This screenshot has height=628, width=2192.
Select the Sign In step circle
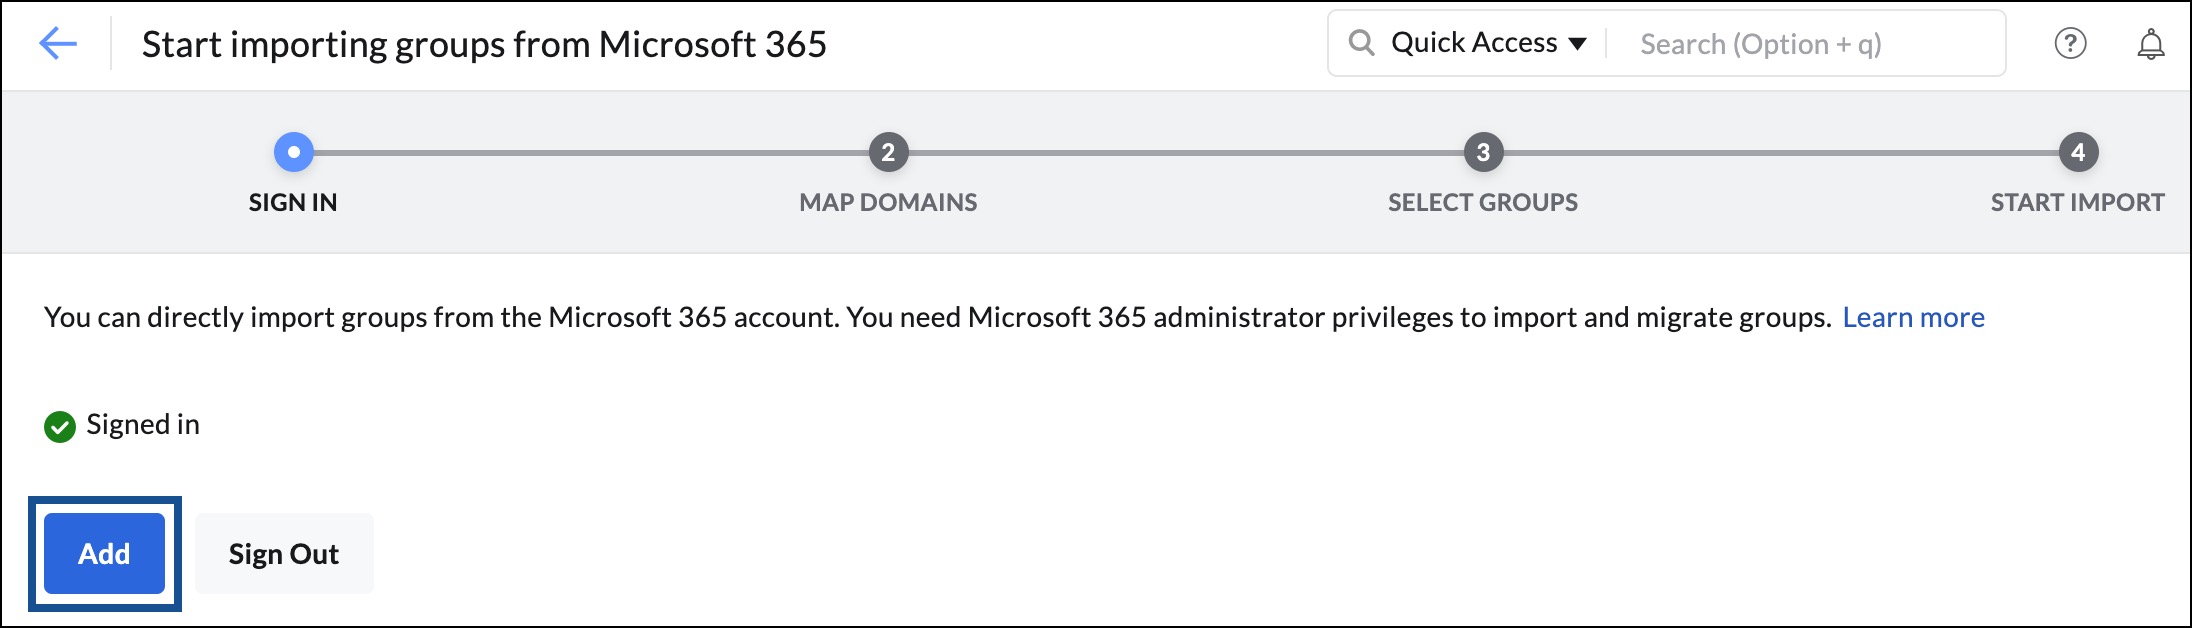tap(293, 152)
